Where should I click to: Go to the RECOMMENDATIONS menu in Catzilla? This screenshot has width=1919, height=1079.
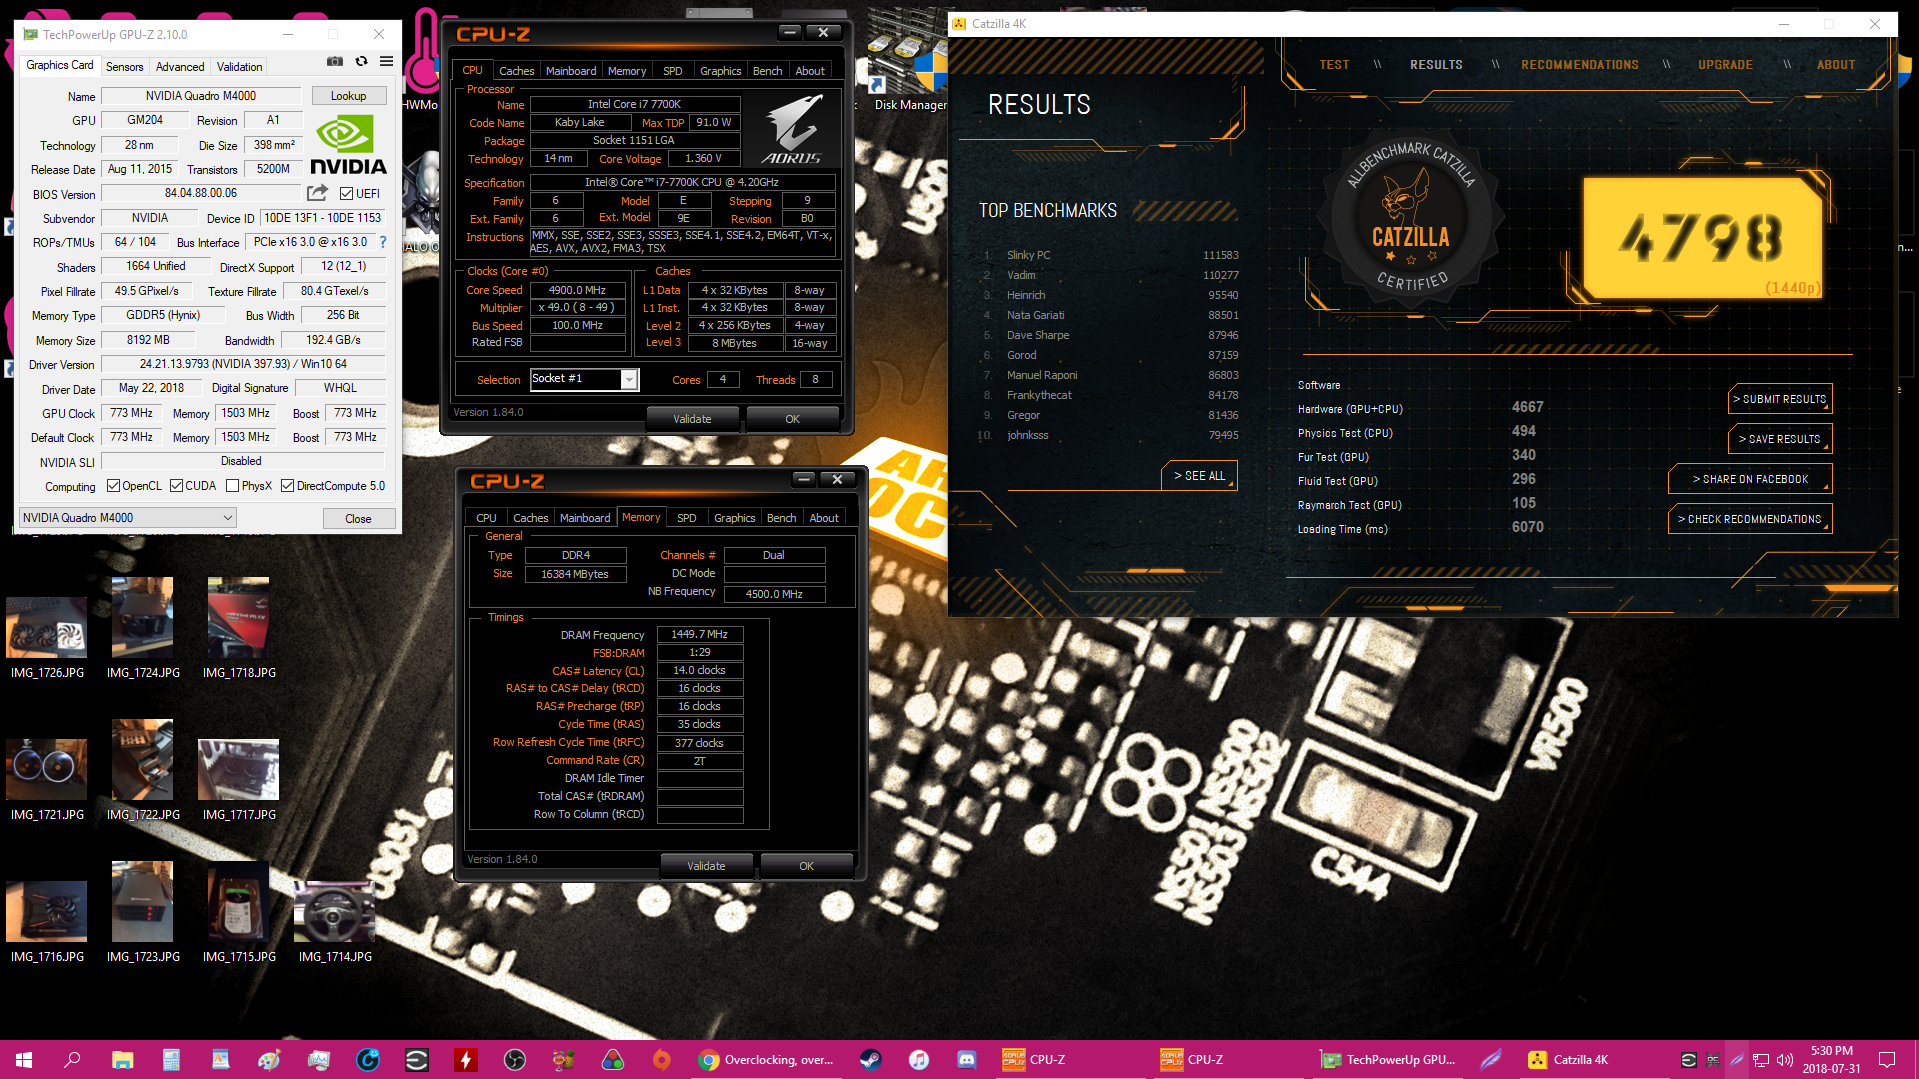[1580, 65]
